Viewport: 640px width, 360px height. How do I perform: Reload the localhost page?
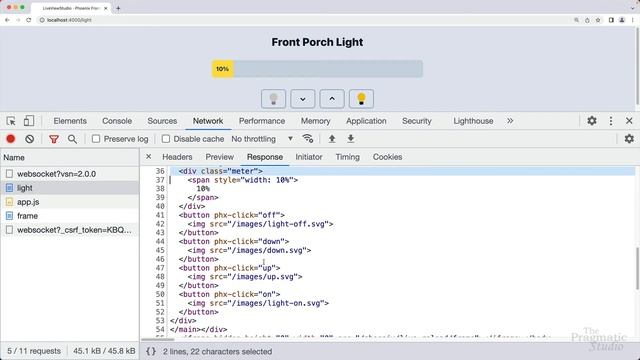(29, 20)
